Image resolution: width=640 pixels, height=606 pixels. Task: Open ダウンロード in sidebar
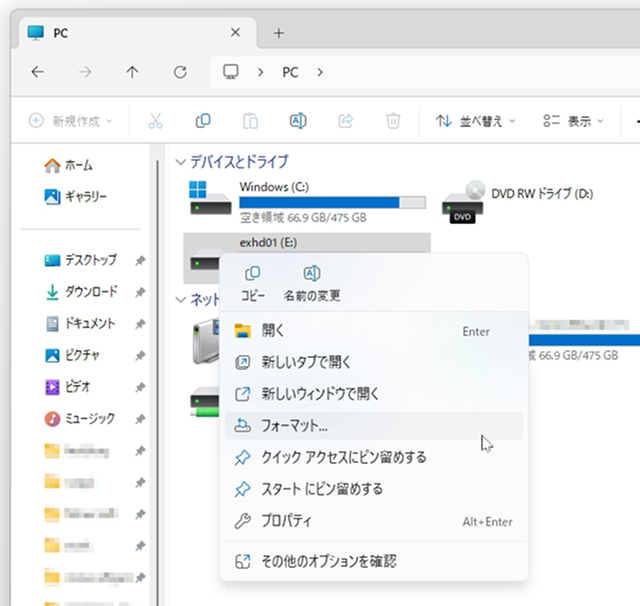coord(80,292)
